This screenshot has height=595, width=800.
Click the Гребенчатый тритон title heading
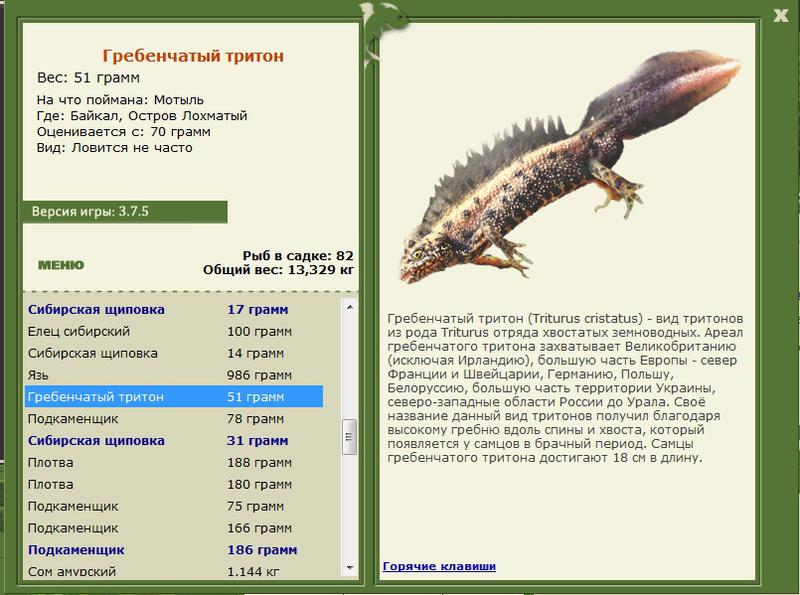coord(193,56)
